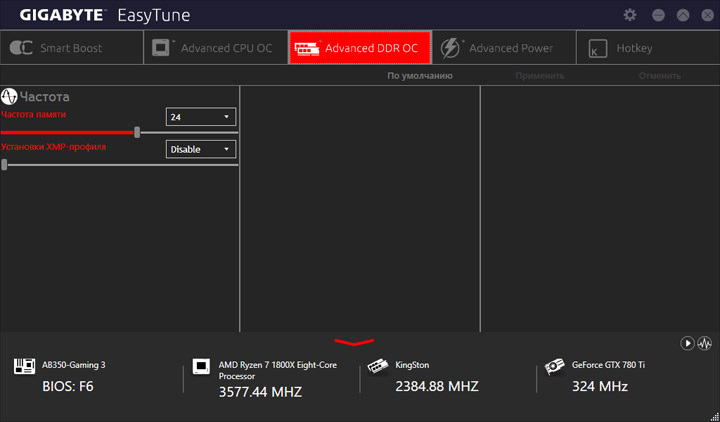720x422 pixels.
Task: Click the AMD Ryzen 7 1800X processor name
Action: click(x=277, y=370)
